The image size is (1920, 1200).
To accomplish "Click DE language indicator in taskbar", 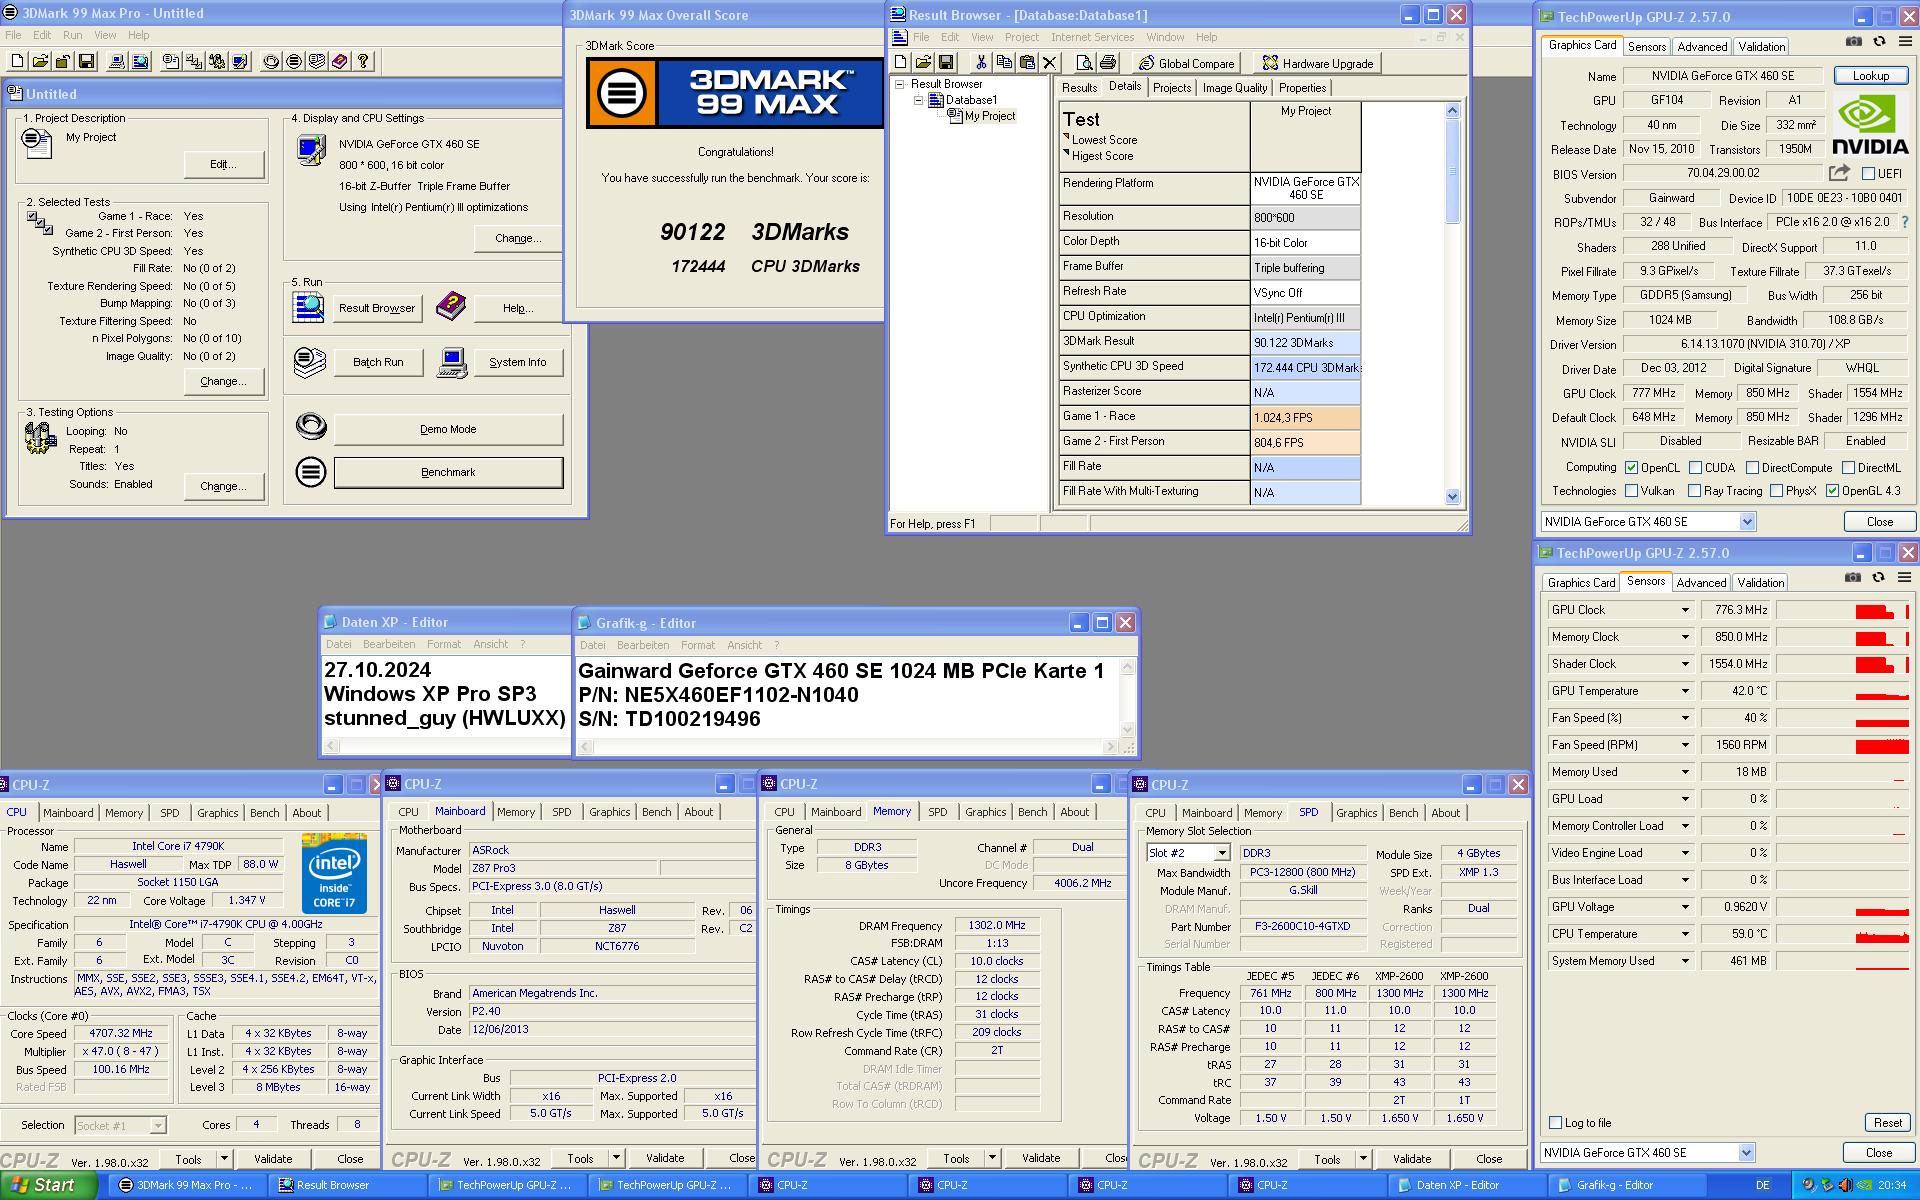I will (x=1762, y=1185).
